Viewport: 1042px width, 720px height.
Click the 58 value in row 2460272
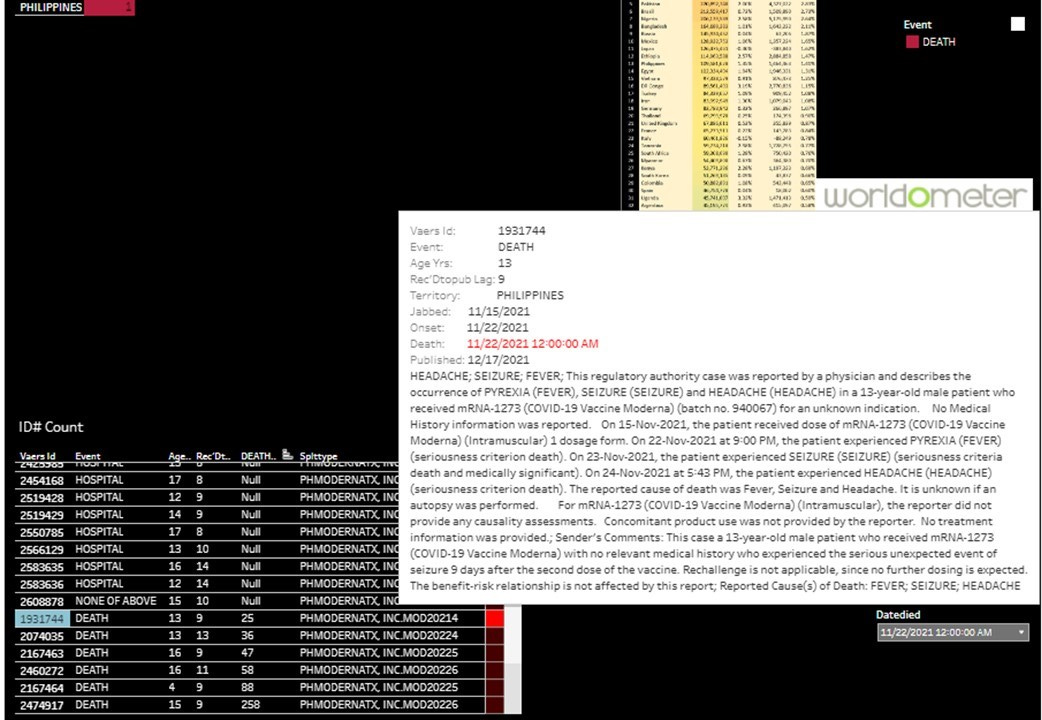tap(247, 670)
